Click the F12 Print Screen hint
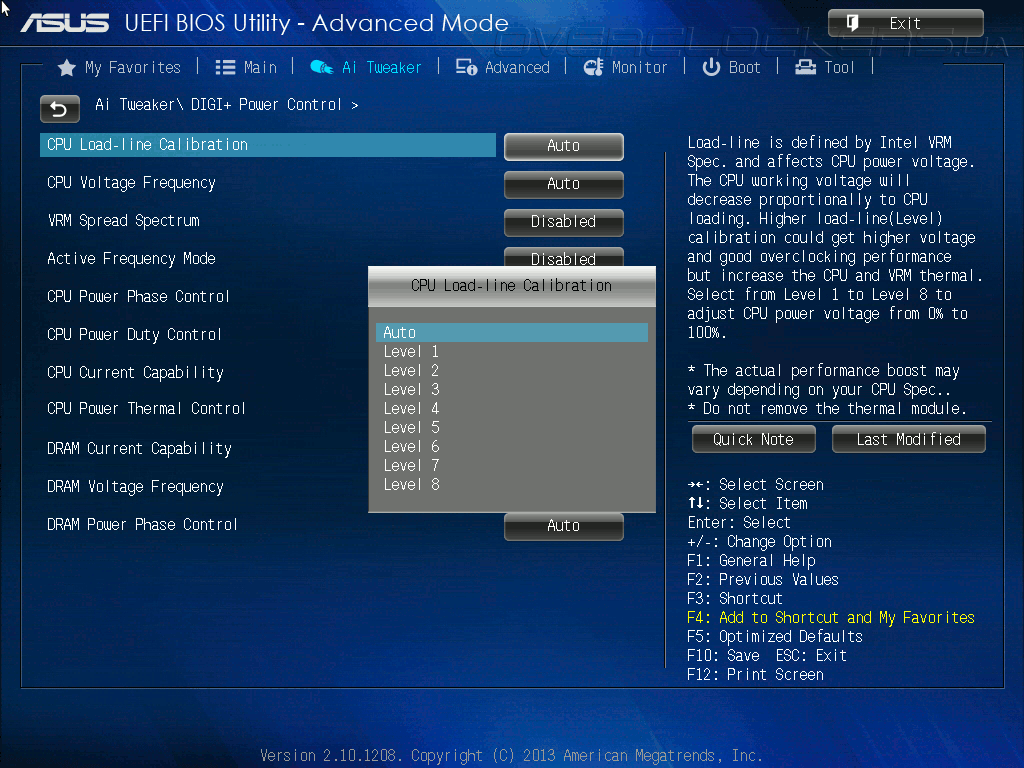Image resolution: width=1024 pixels, height=768 pixels. [756, 674]
